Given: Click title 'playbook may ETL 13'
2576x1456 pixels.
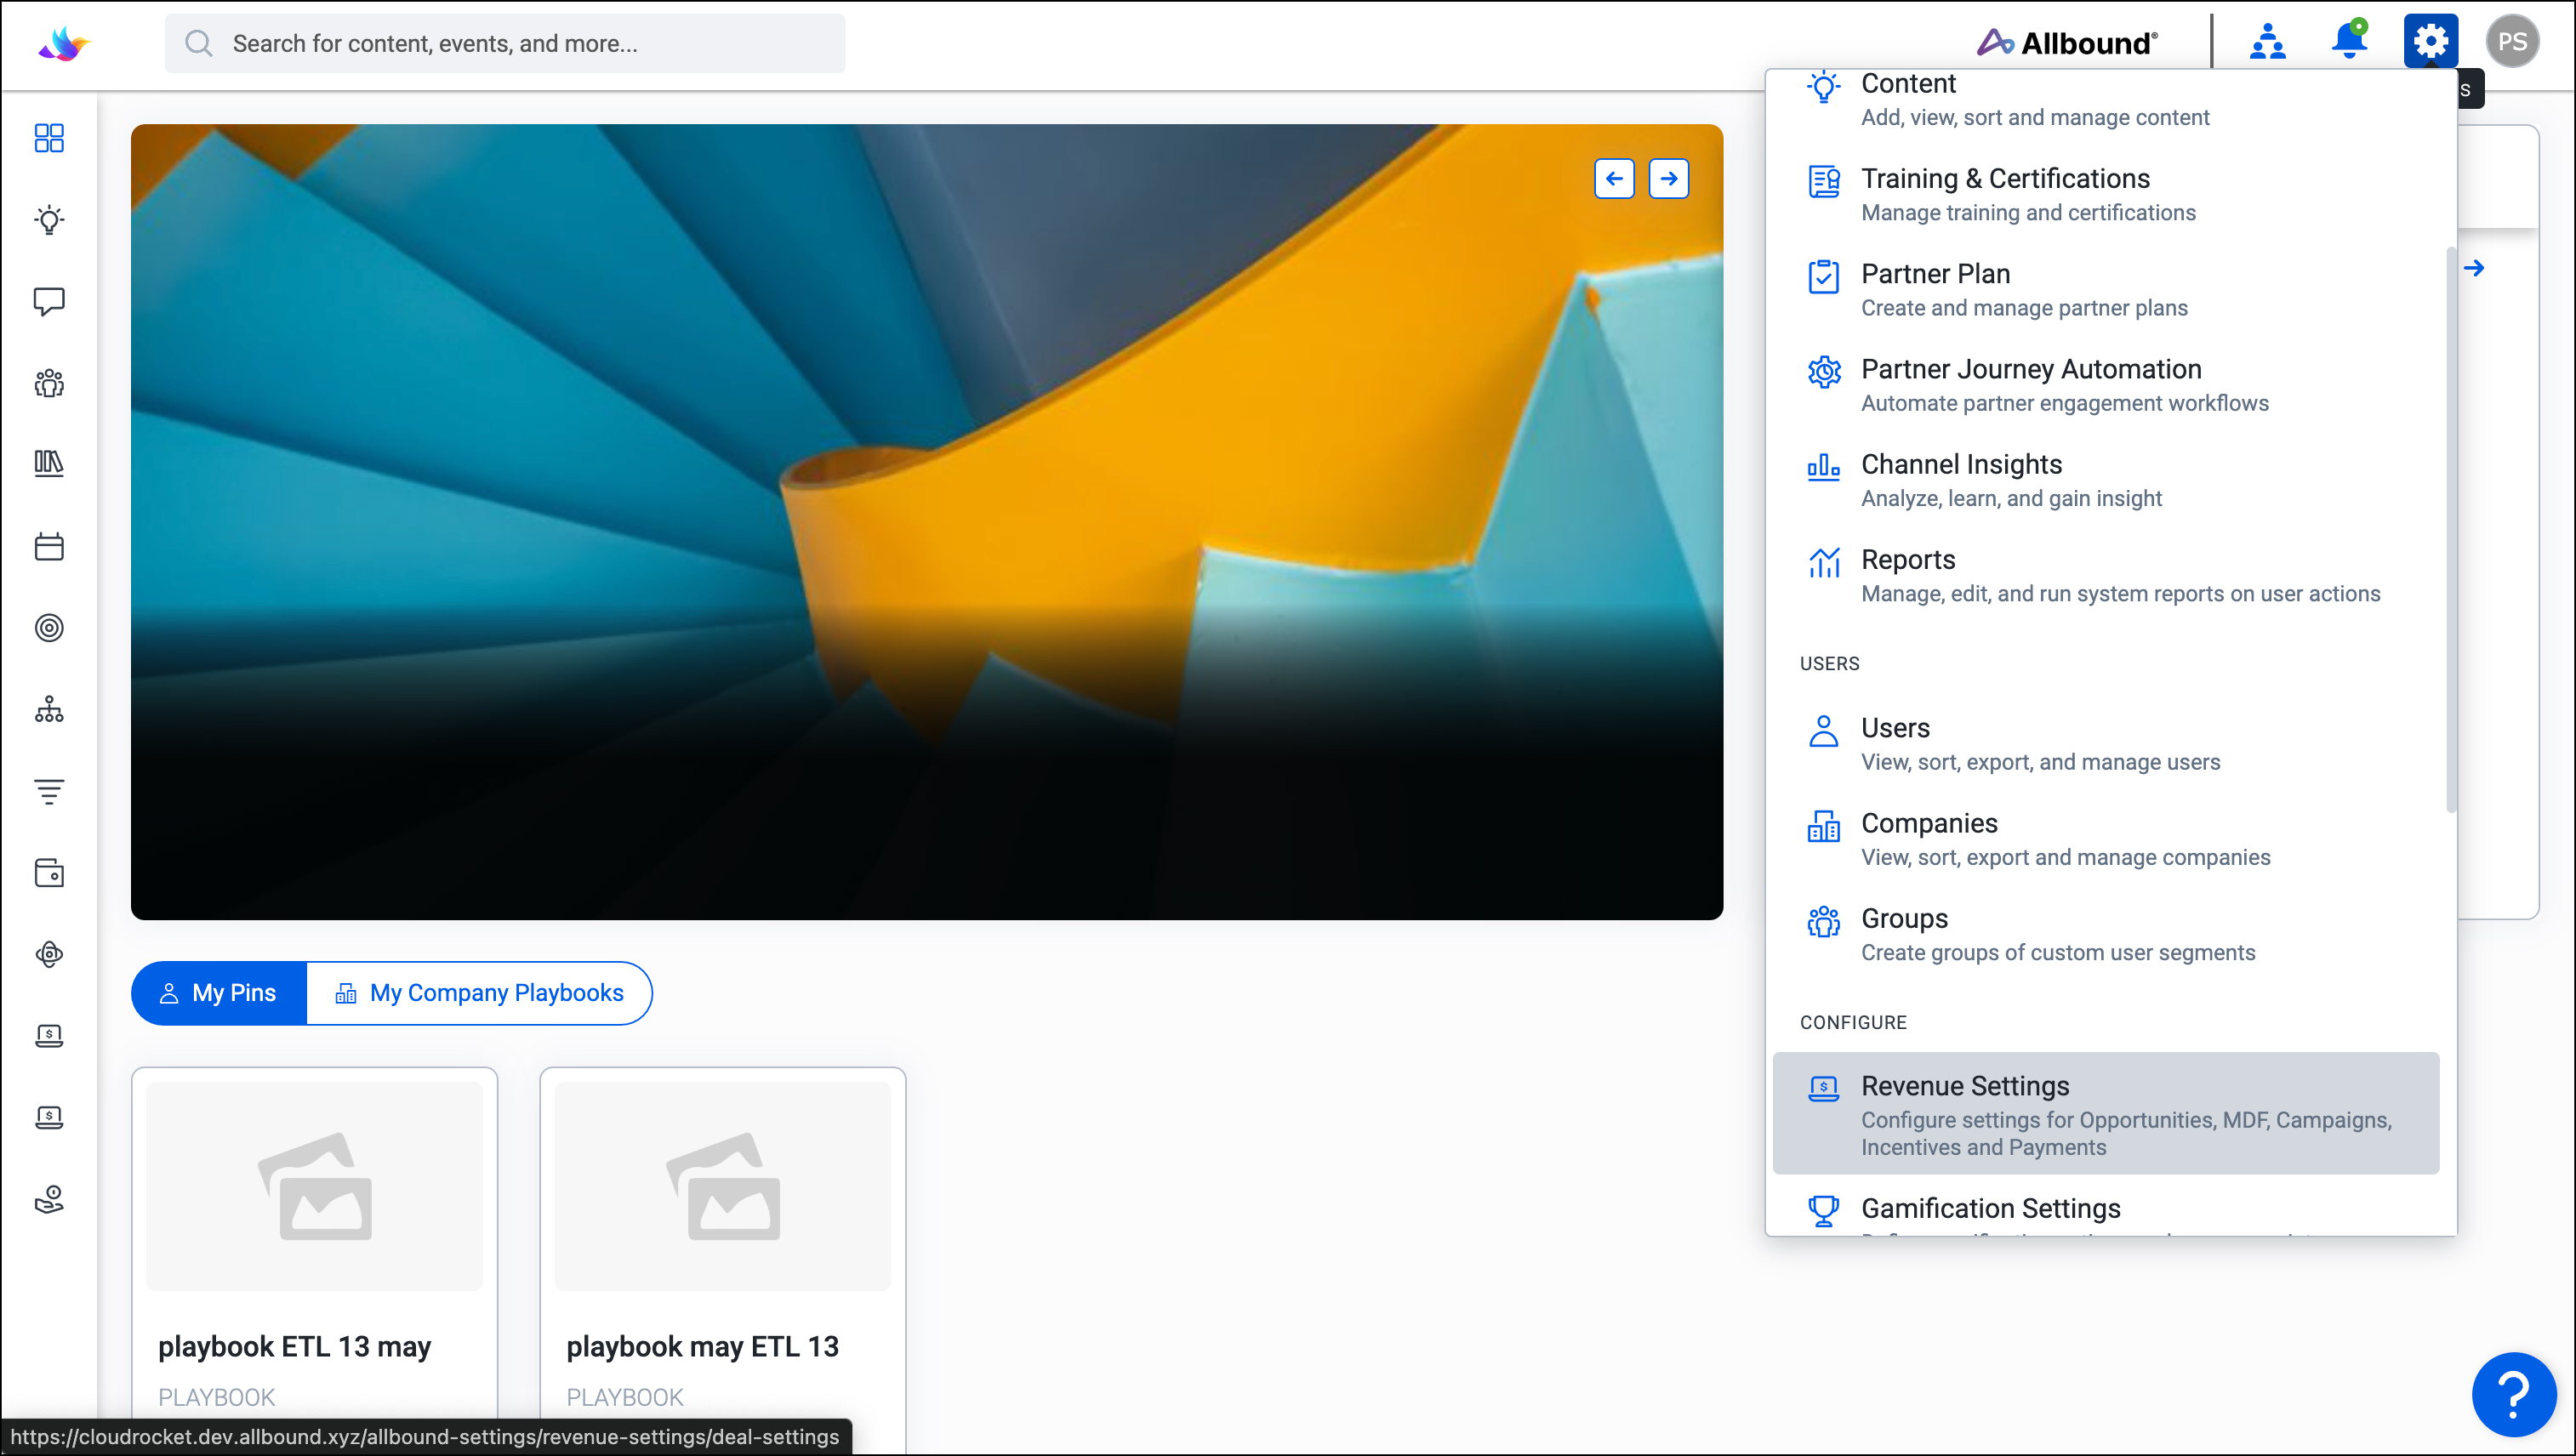Looking at the screenshot, I should [702, 1347].
